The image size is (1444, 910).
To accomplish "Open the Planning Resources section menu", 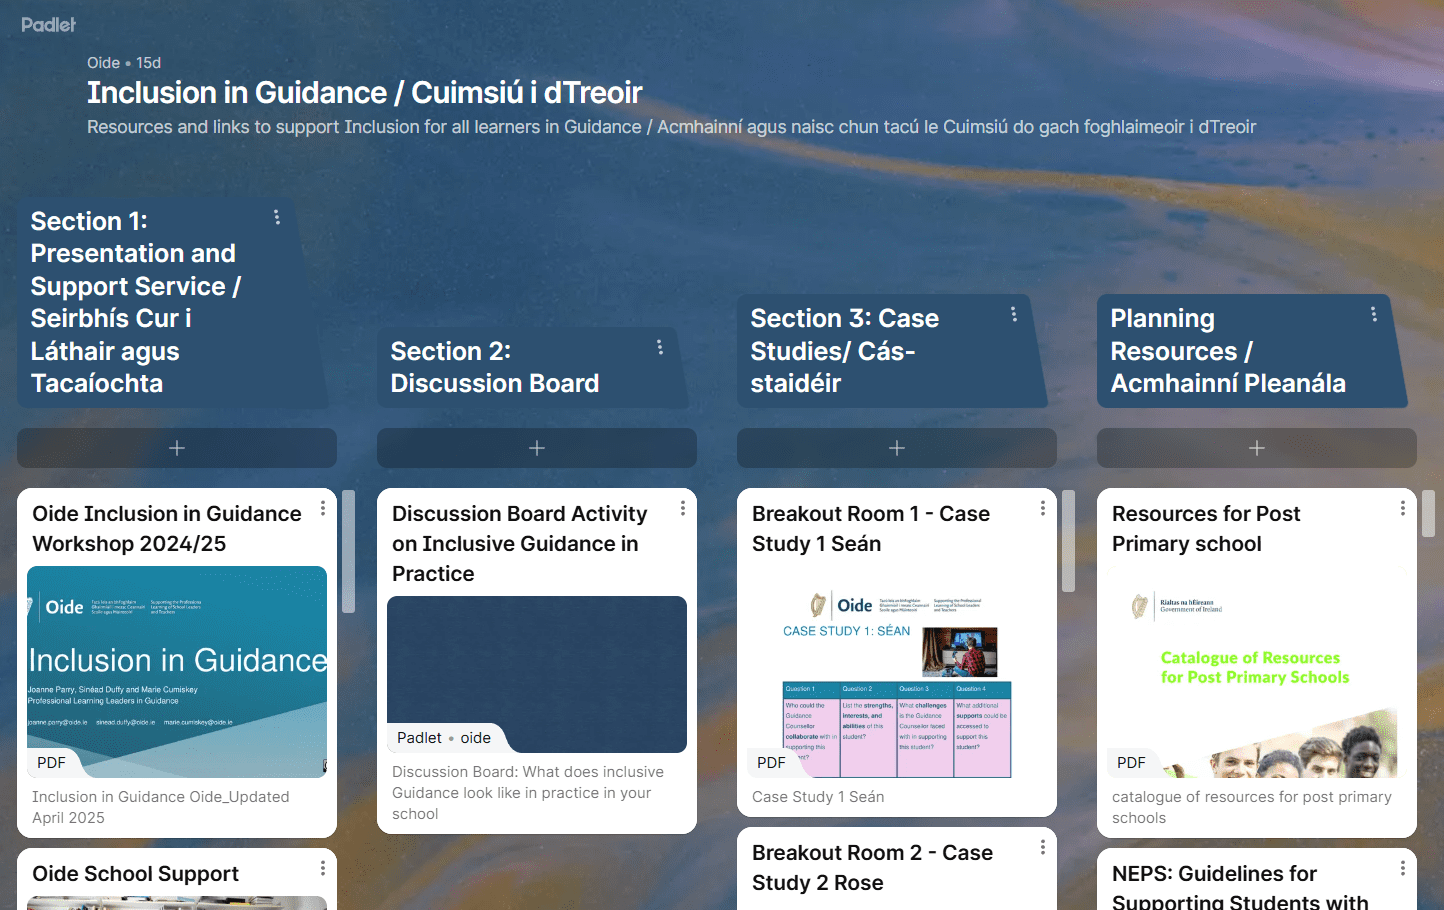I will 1374,313.
